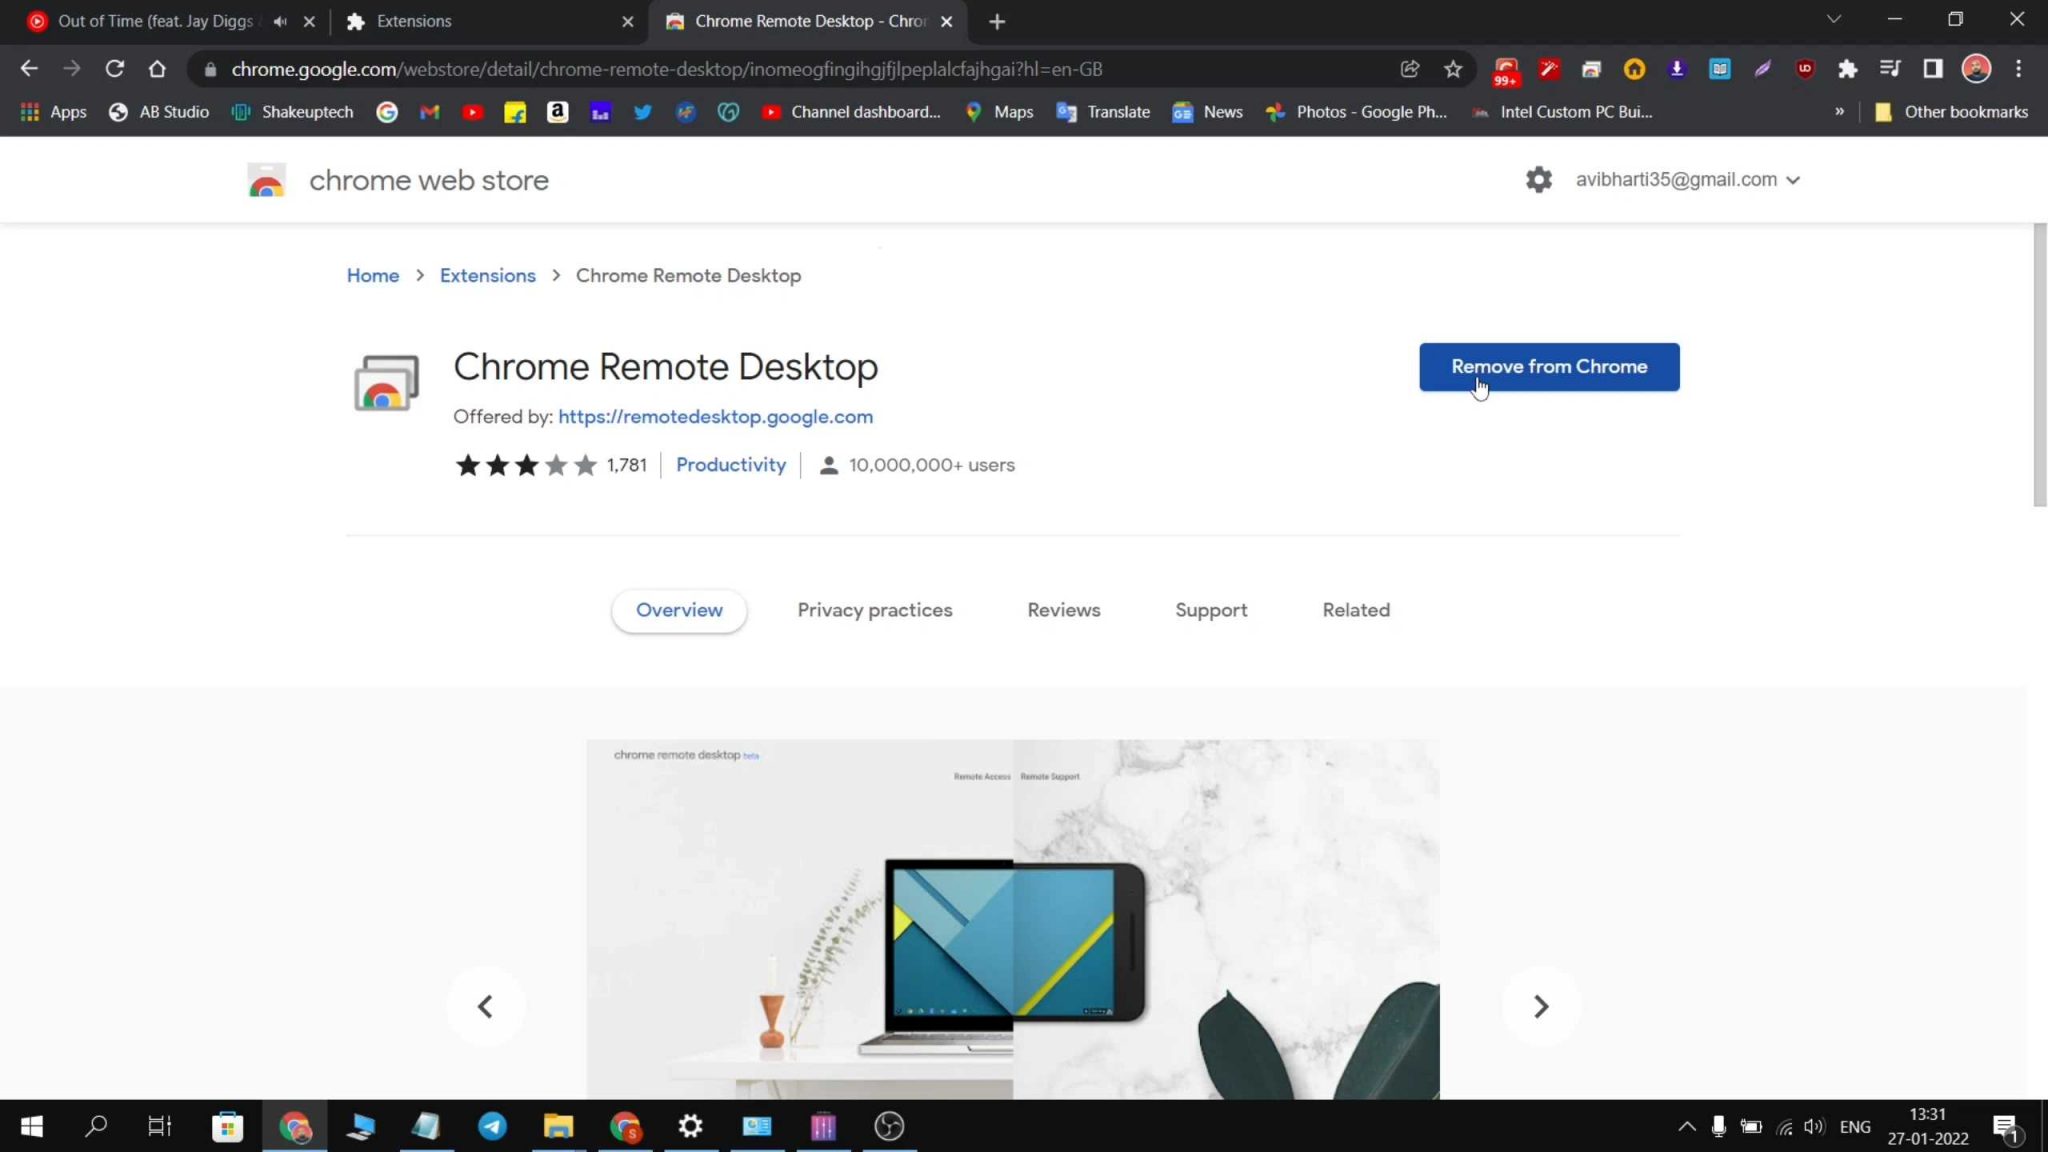2048x1152 pixels.
Task: Switch to the Privacy practices tab
Action: coord(875,610)
